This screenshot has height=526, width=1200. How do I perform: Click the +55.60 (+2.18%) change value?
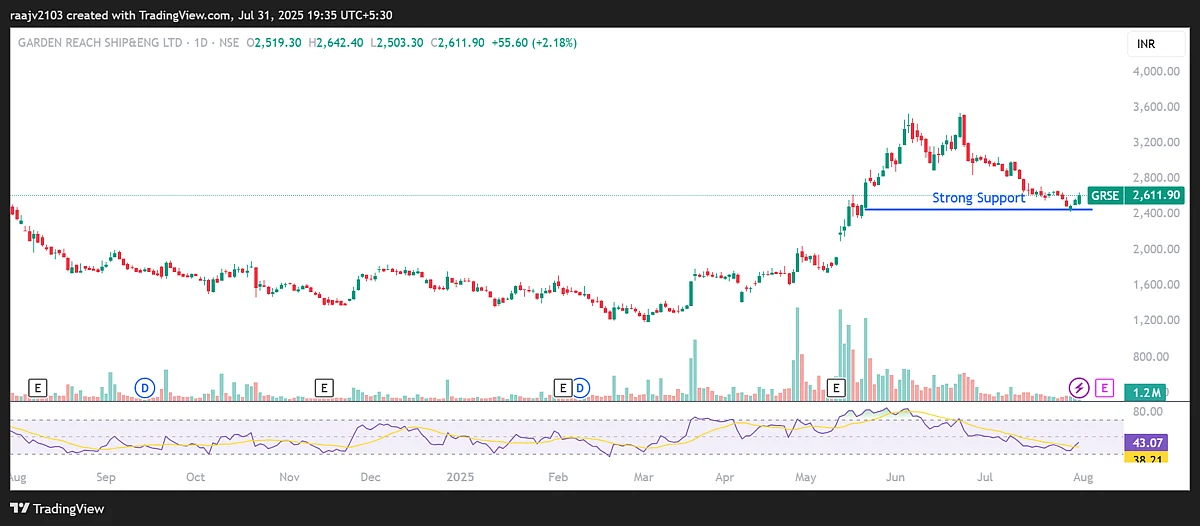[x=534, y=43]
